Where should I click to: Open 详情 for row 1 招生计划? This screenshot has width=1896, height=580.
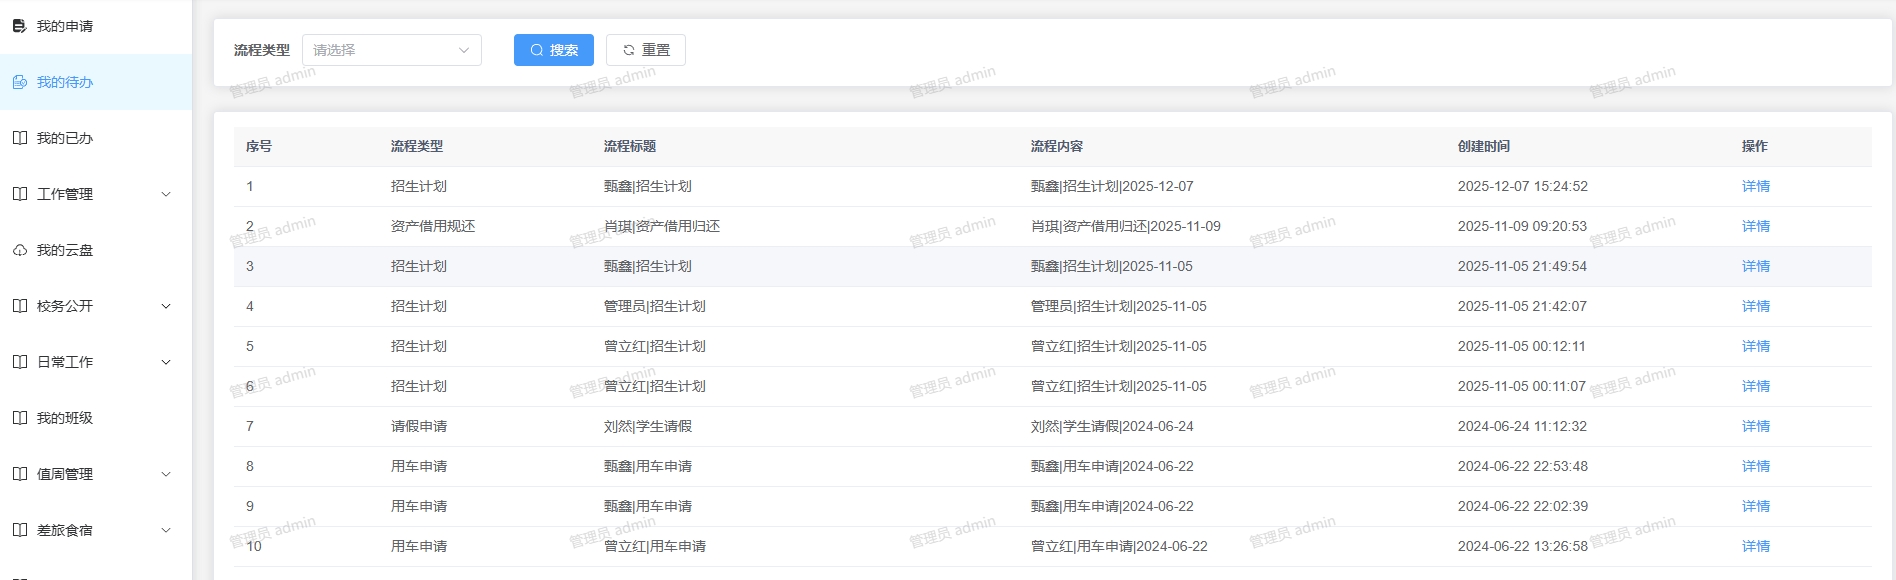tap(1755, 186)
